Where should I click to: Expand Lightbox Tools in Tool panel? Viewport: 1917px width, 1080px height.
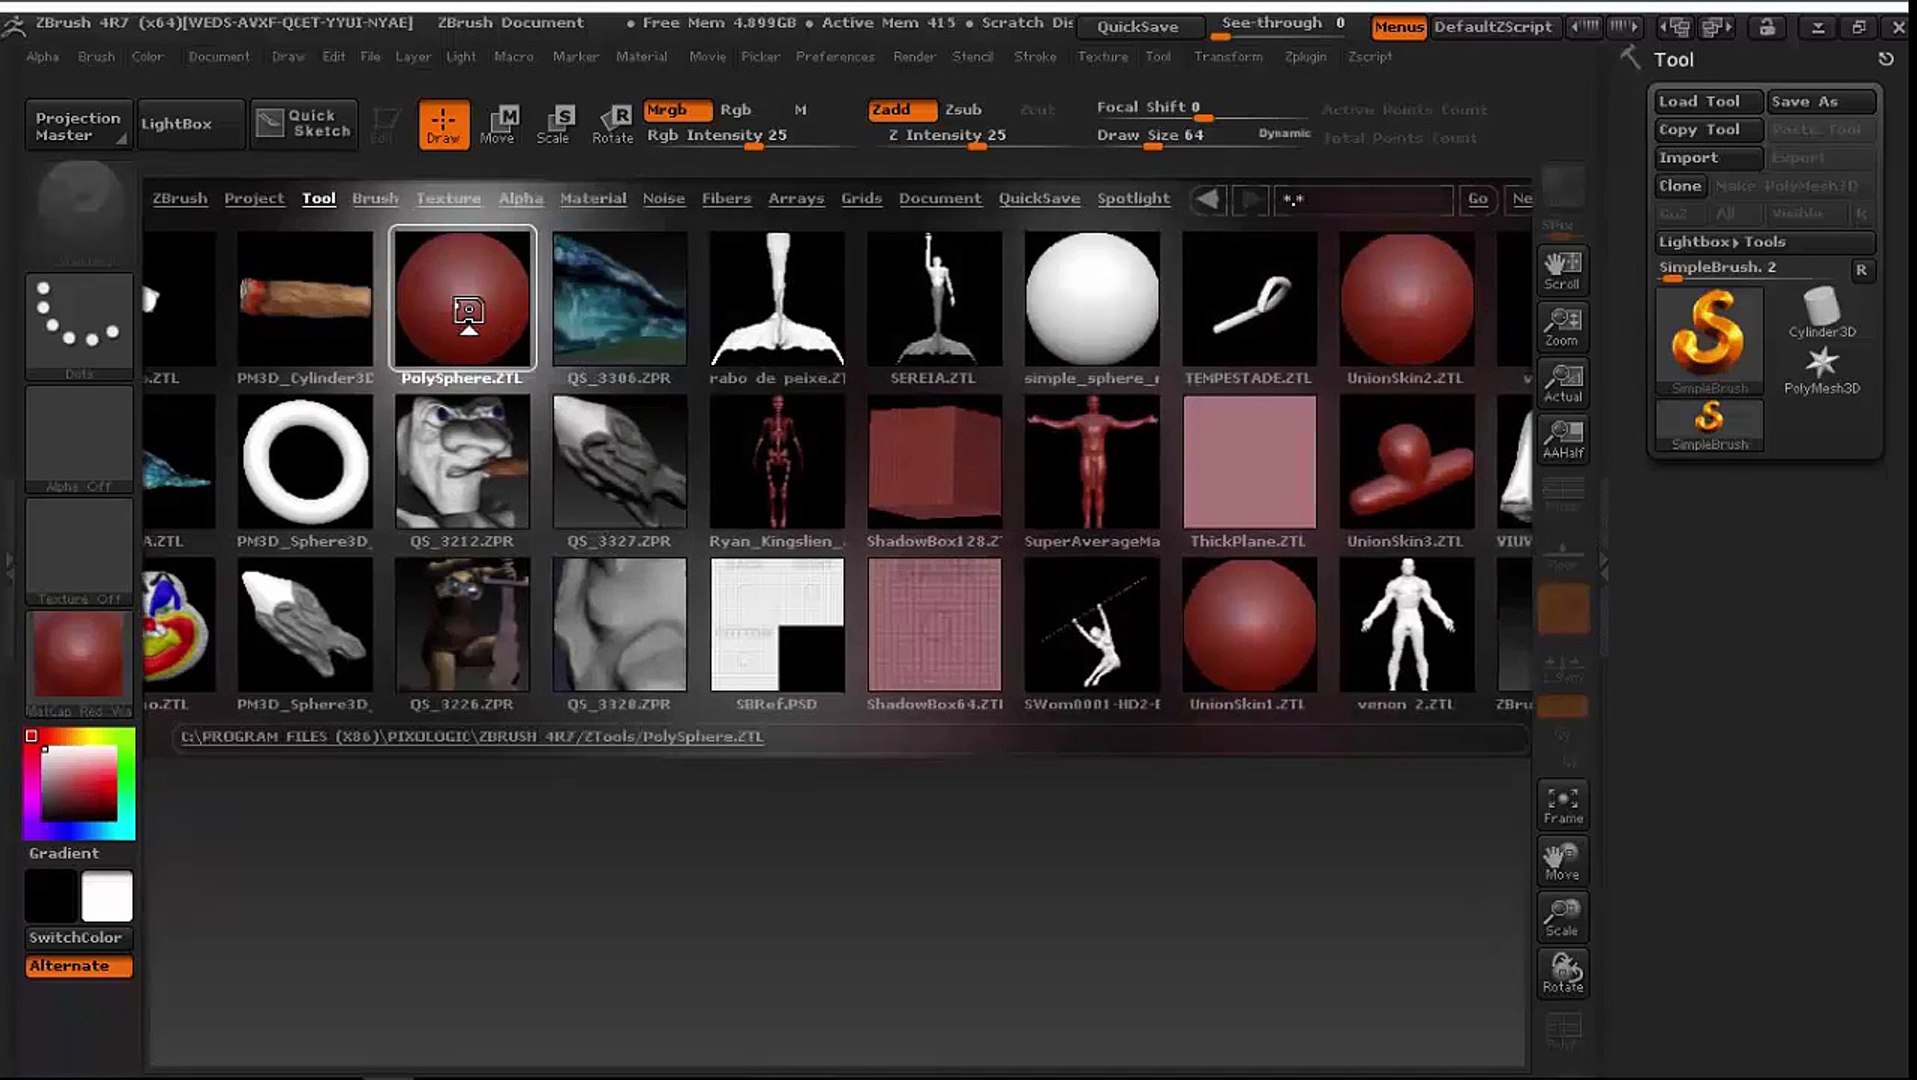coord(1764,241)
